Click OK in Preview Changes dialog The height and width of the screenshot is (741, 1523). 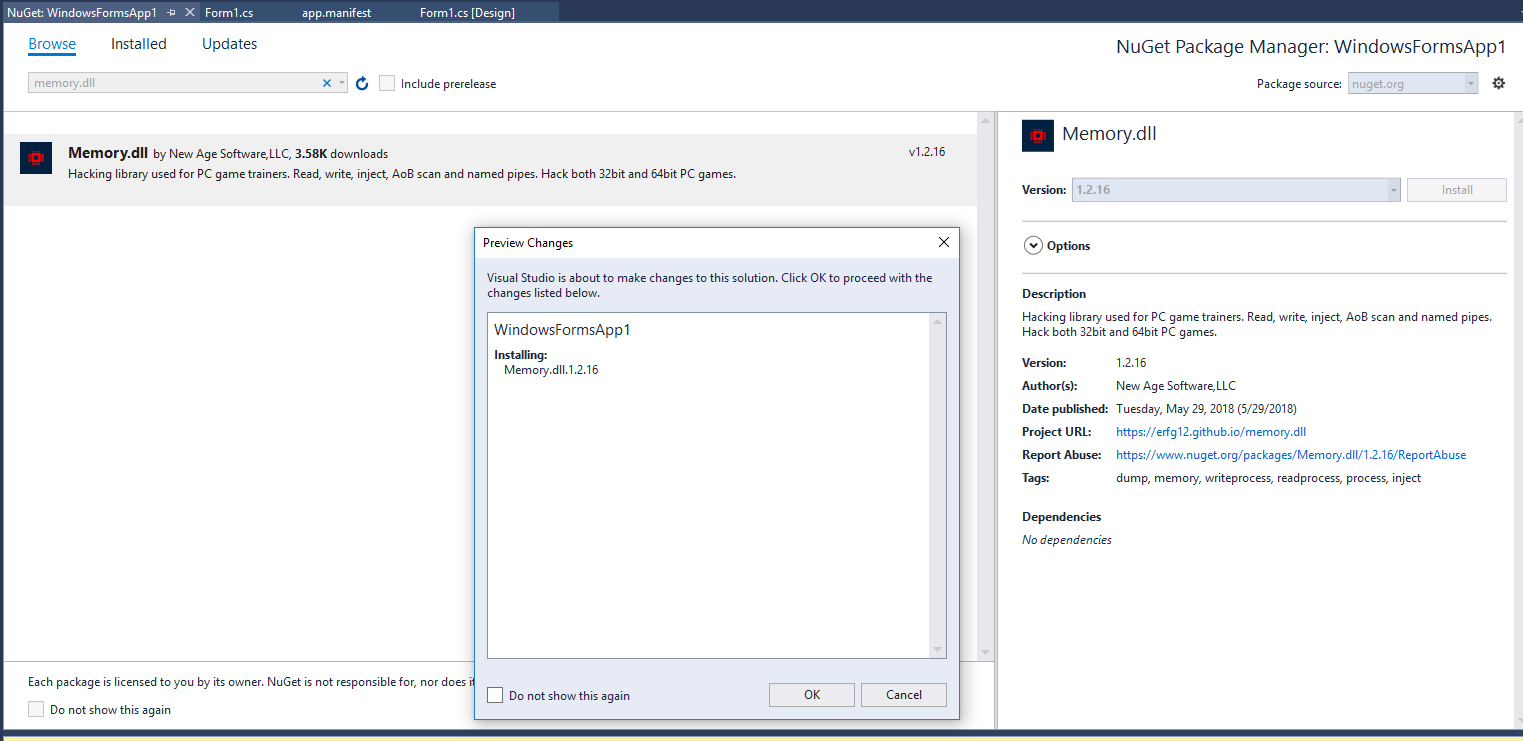click(812, 695)
